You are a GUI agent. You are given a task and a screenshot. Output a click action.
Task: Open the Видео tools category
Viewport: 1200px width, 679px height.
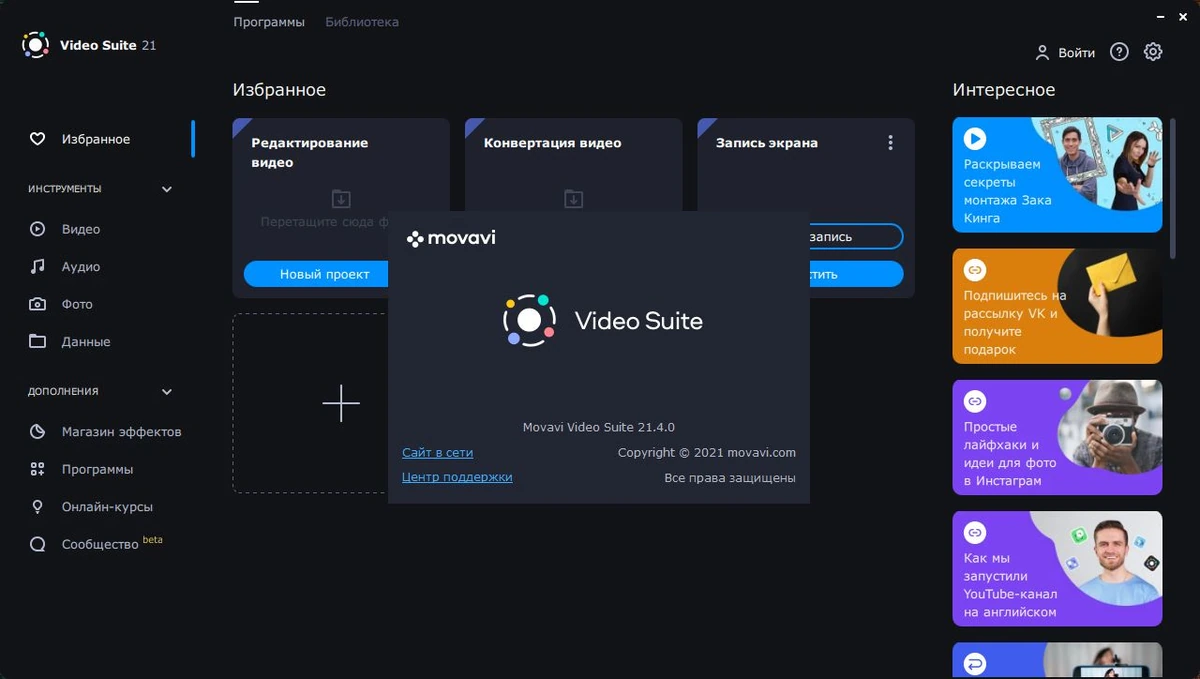81,229
